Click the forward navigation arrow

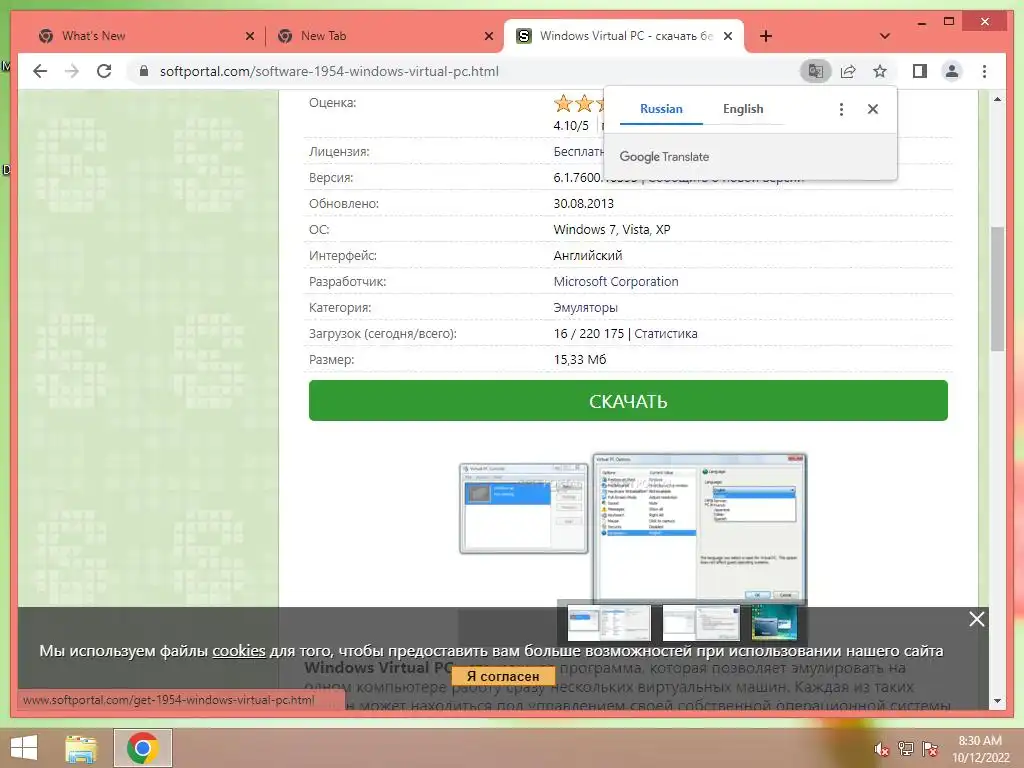(x=72, y=71)
